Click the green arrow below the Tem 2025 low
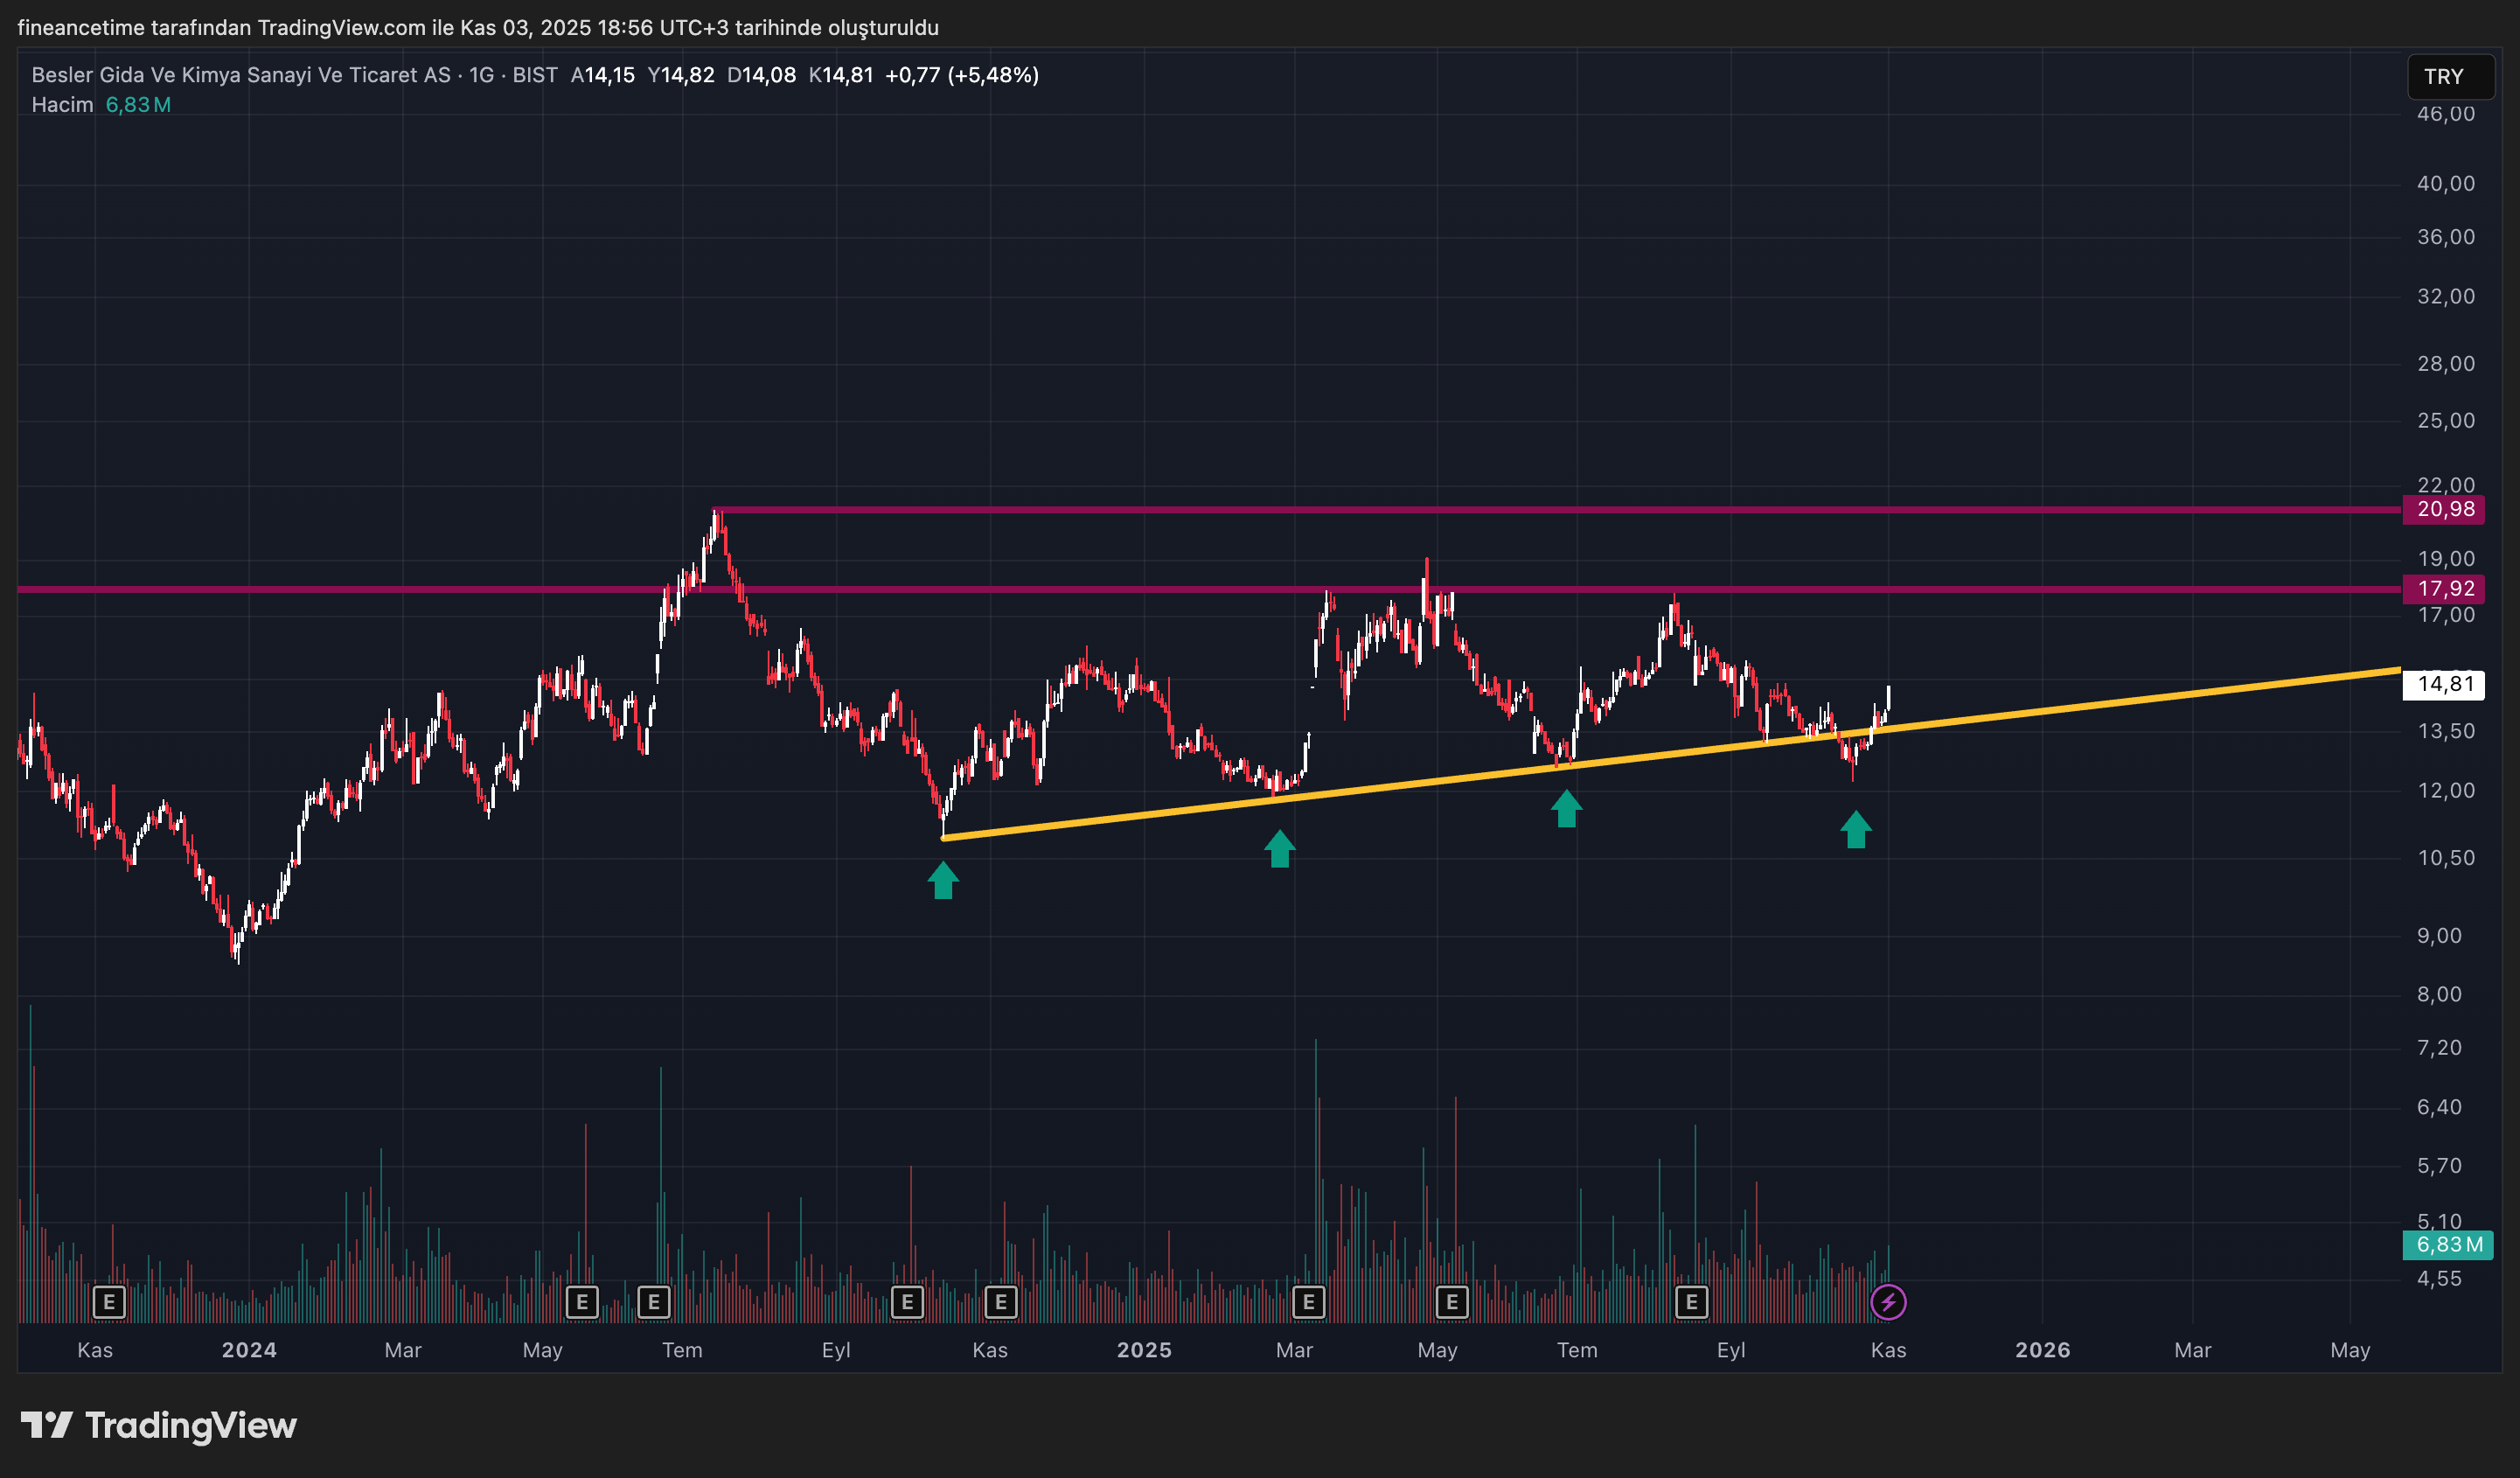 click(1566, 809)
